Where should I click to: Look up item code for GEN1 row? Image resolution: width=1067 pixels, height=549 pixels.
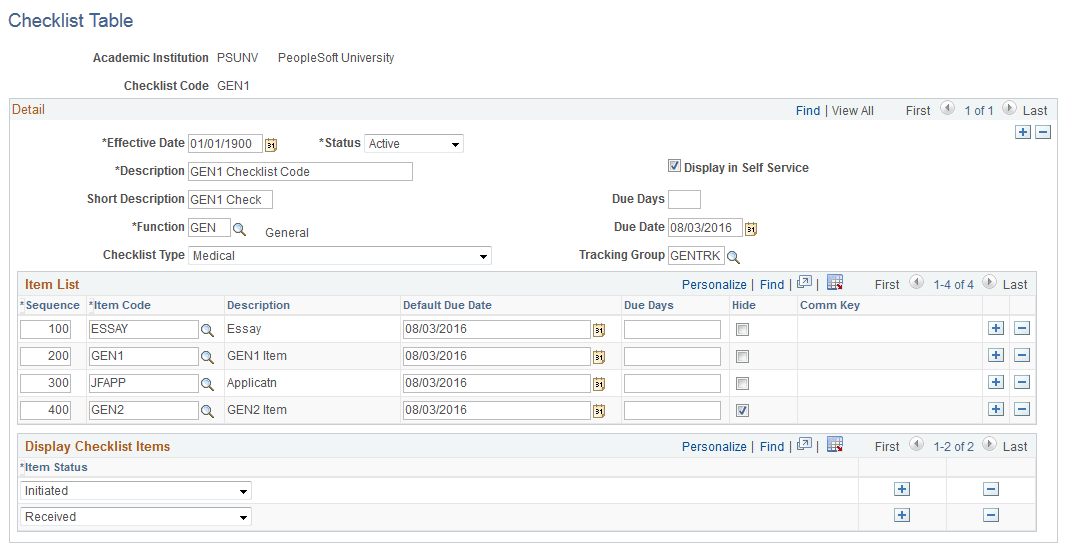point(207,357)
